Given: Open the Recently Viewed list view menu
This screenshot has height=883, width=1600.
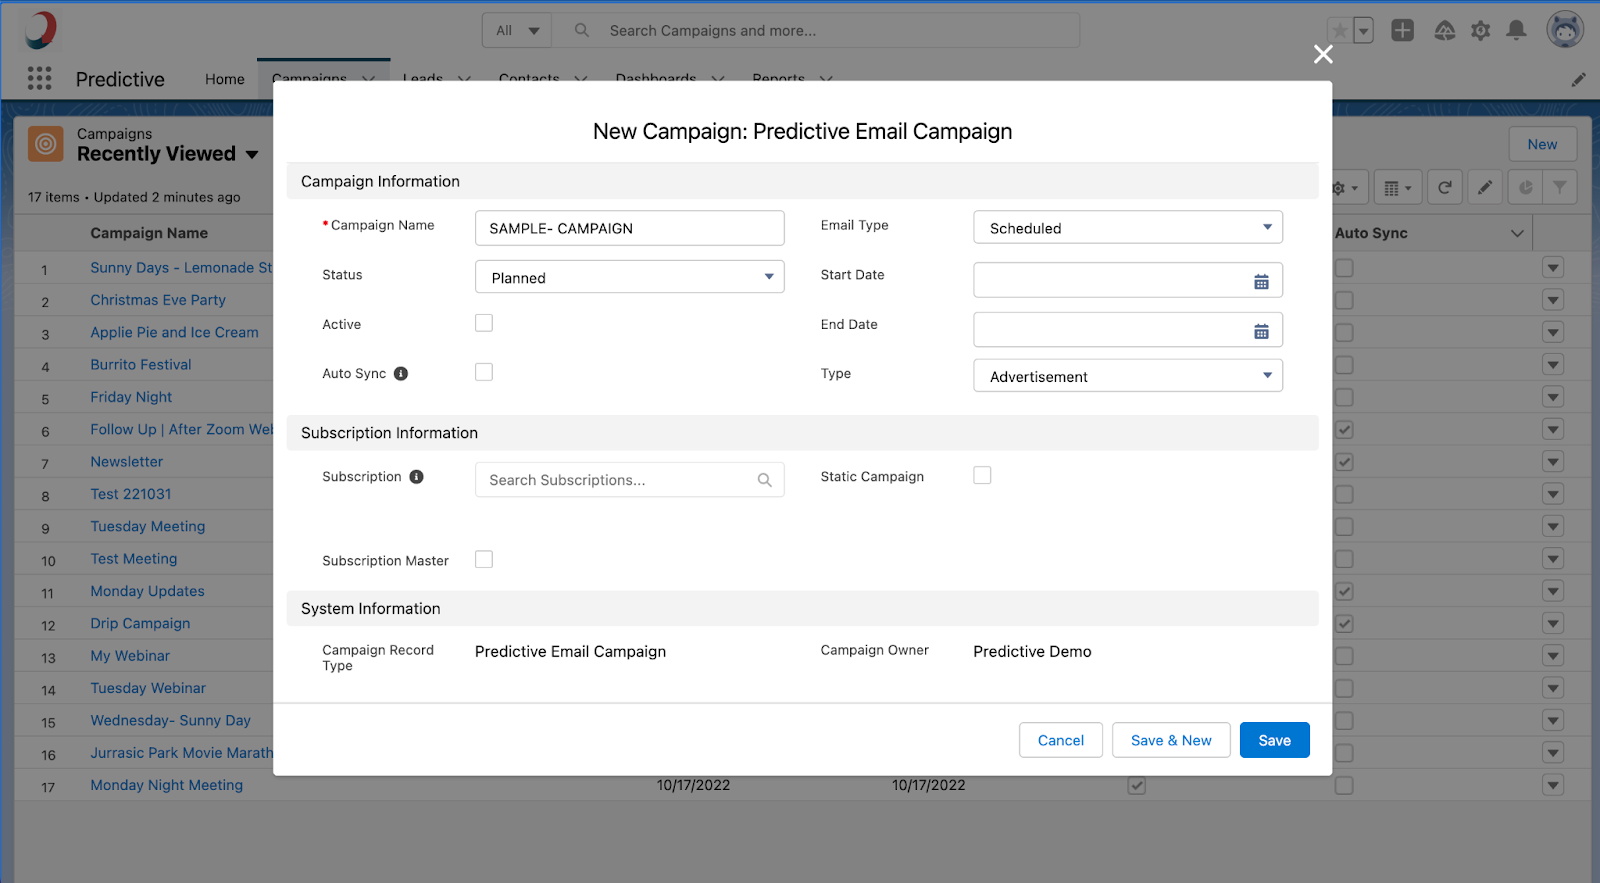Looking at the screenshot, I should coord(252,154).
